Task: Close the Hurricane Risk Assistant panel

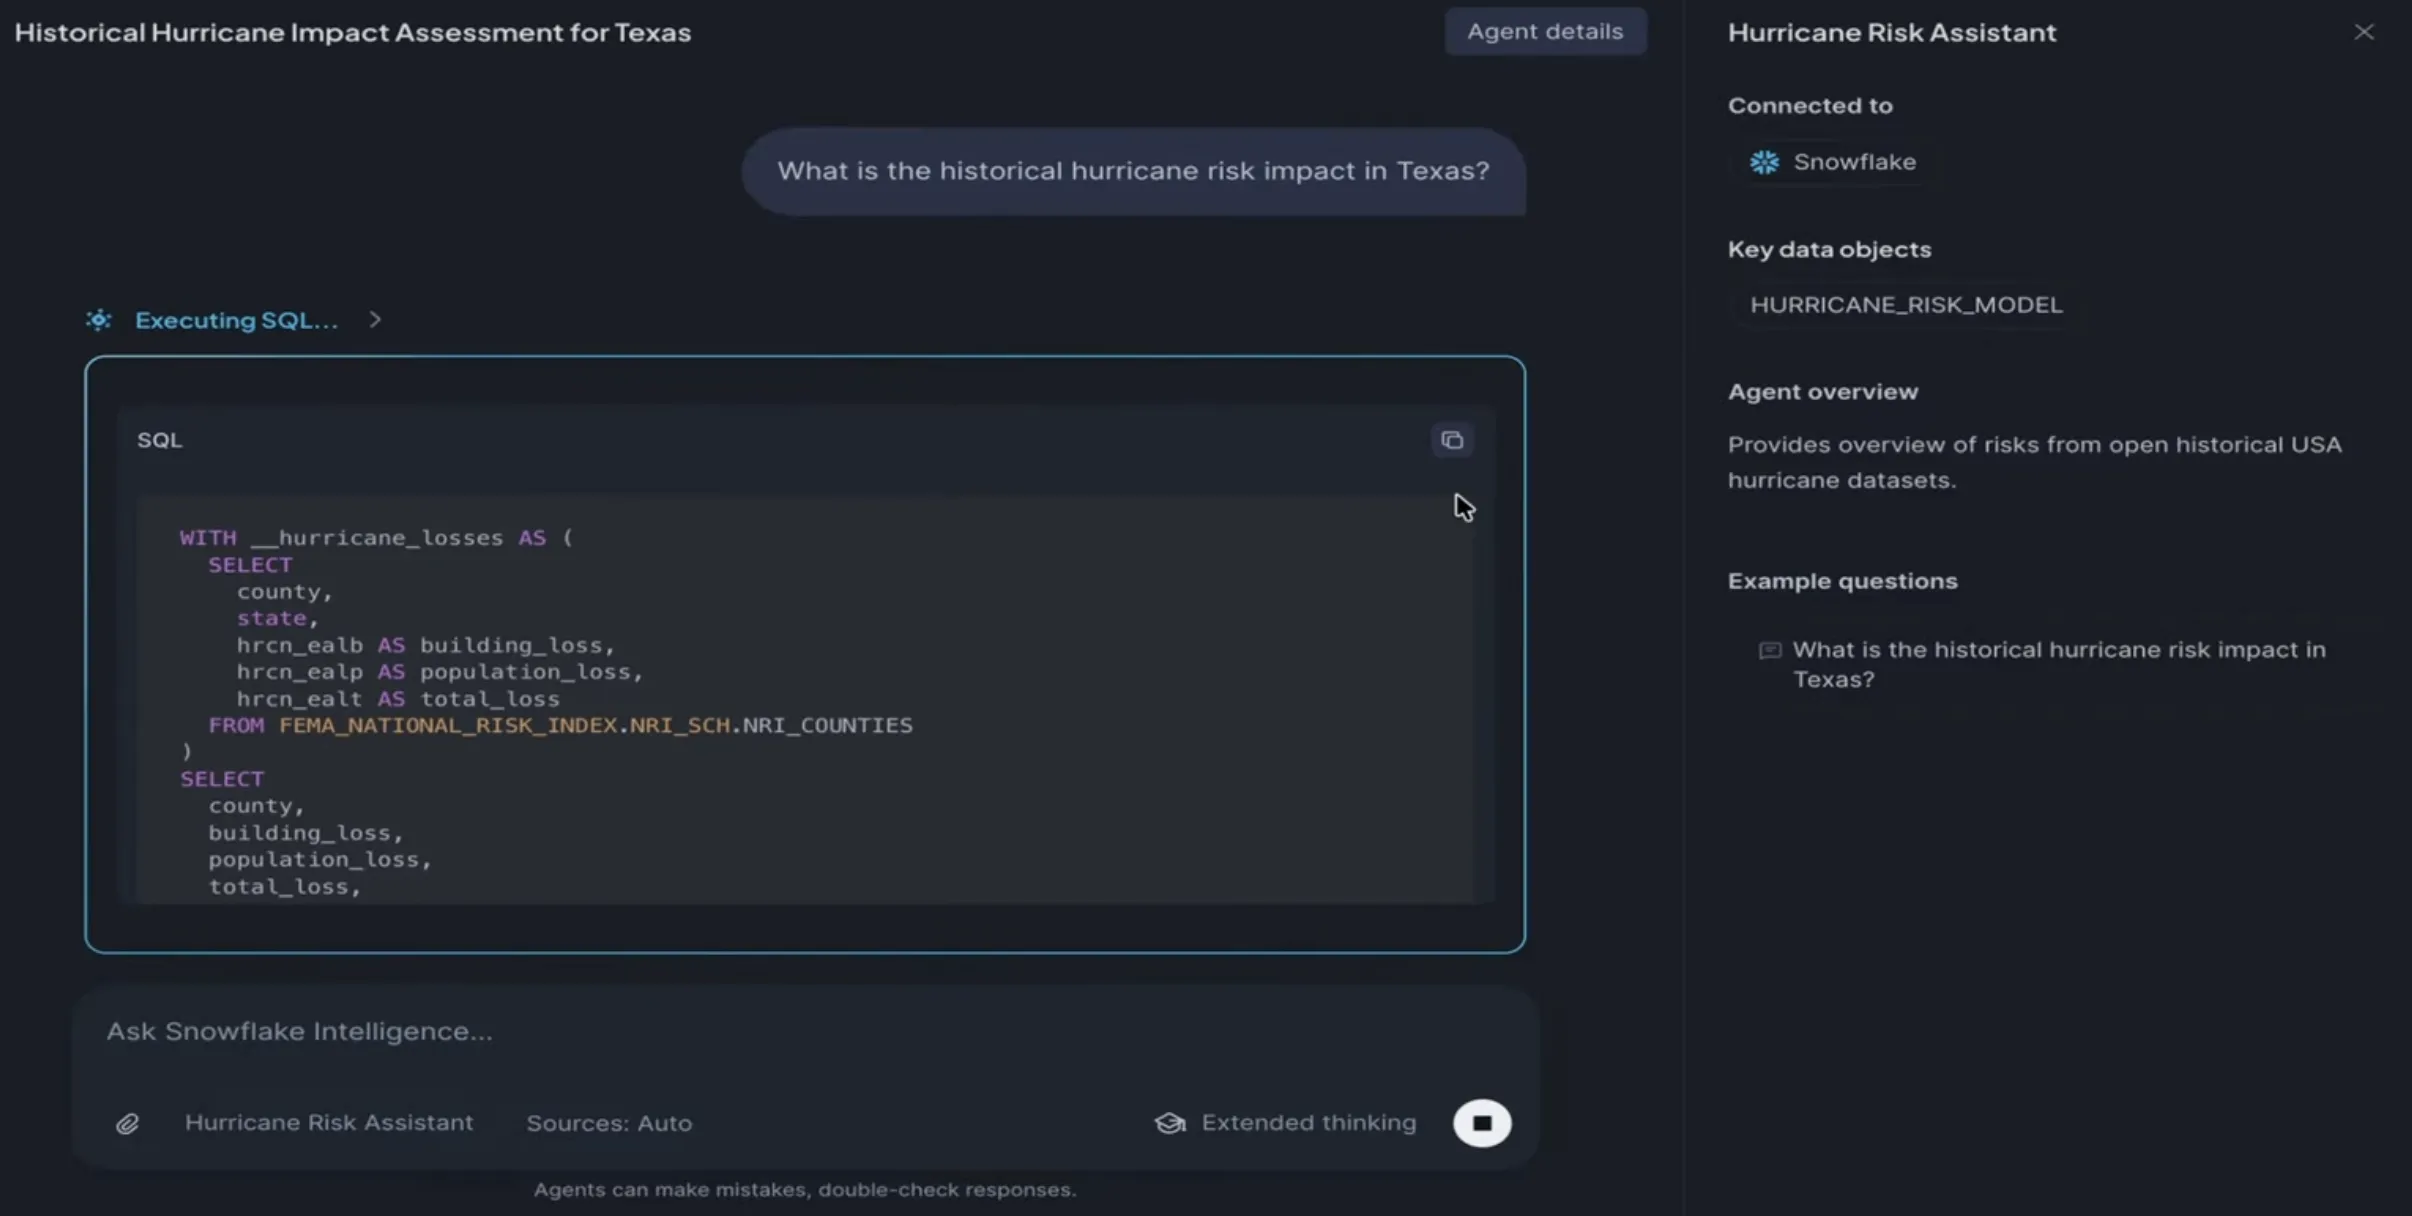Action: pyautogui.click(x=2364, y=32)
